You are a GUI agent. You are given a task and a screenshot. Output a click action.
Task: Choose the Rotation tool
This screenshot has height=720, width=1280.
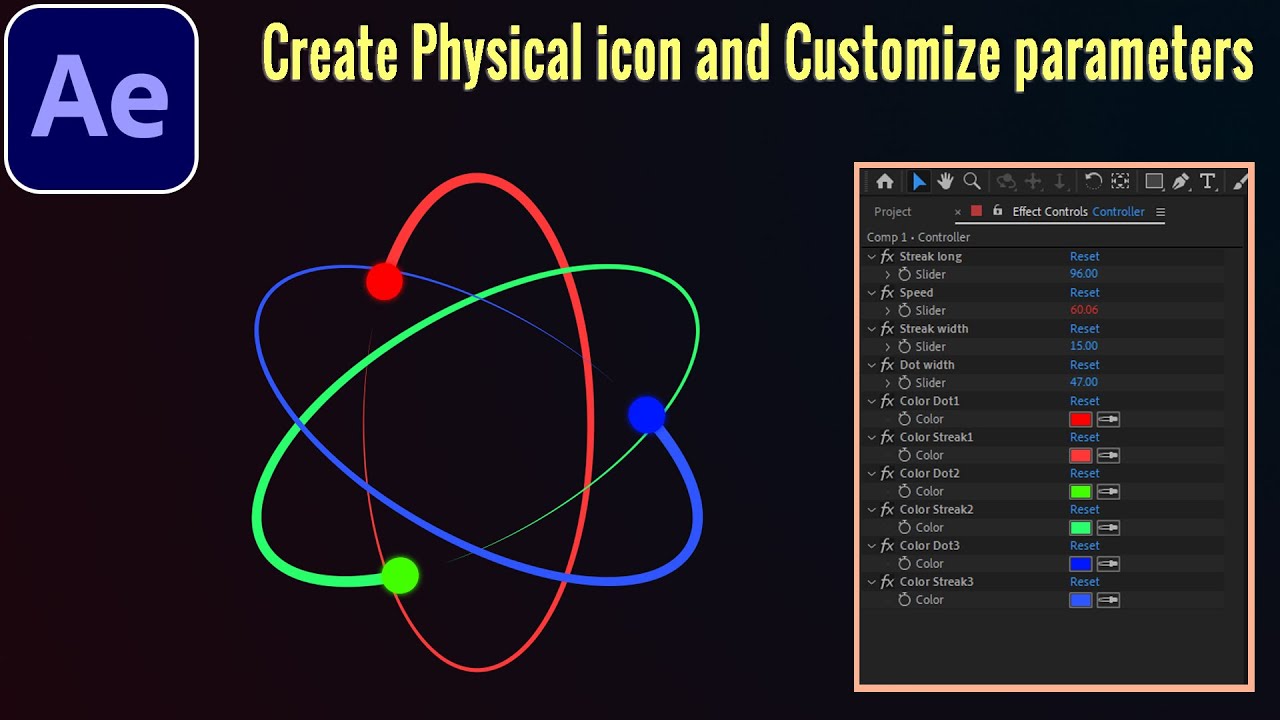point(1094,181)
